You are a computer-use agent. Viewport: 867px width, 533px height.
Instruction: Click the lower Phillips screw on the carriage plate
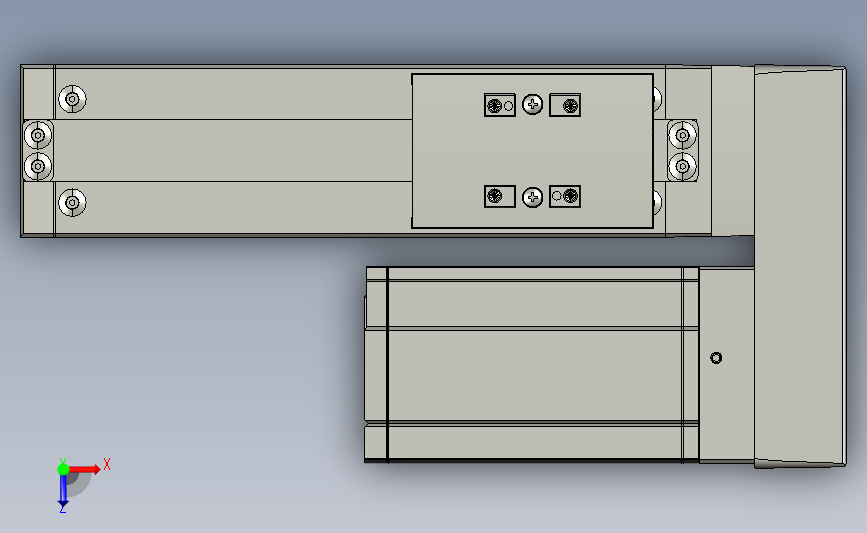point(532,197)
